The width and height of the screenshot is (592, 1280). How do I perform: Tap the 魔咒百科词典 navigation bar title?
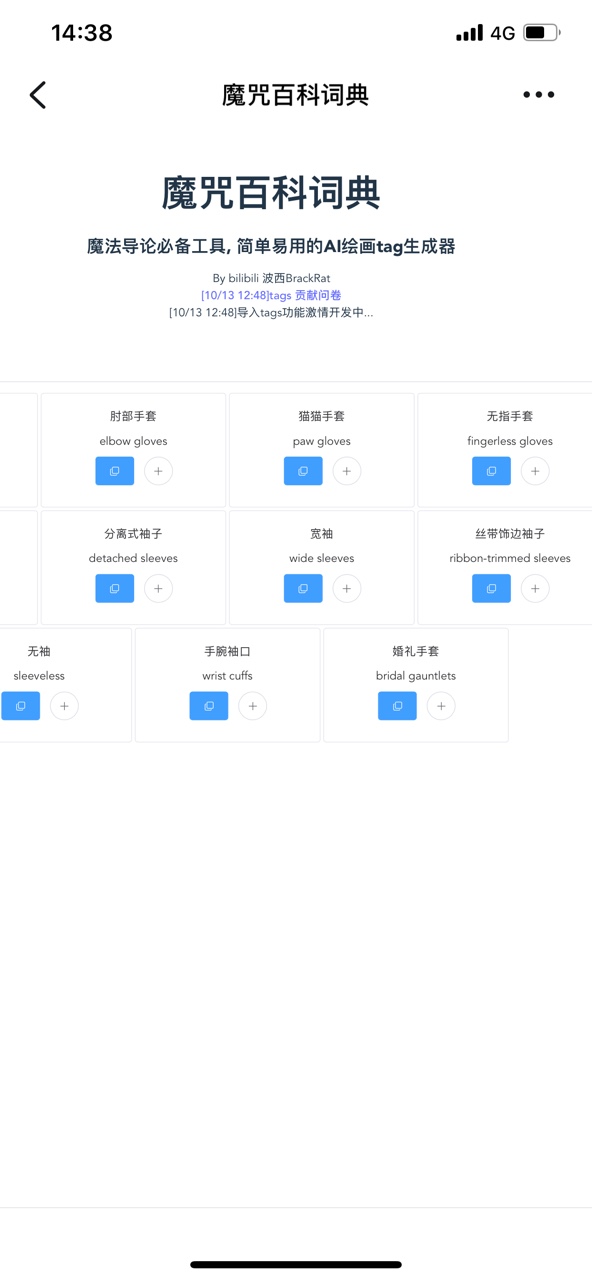296,95
